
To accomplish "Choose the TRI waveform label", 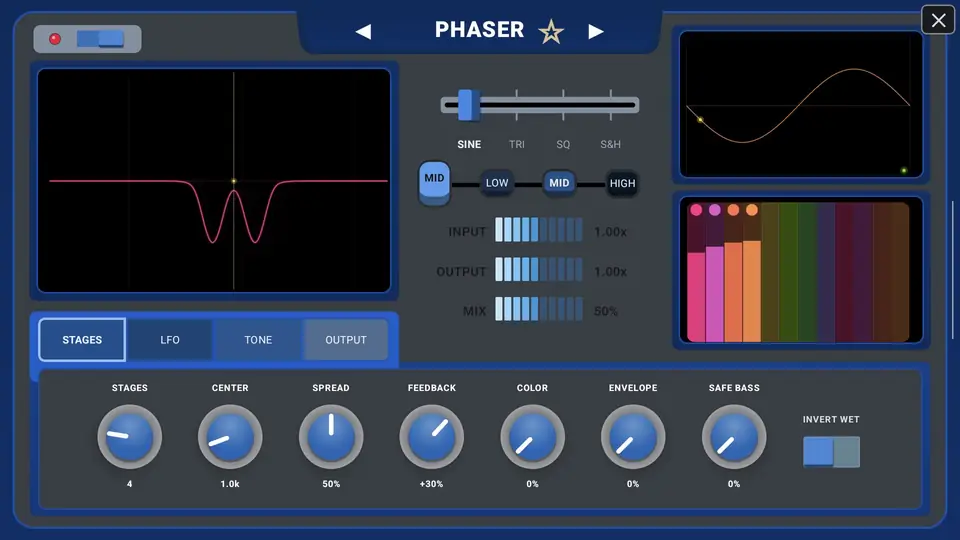I will coord(517,144).
